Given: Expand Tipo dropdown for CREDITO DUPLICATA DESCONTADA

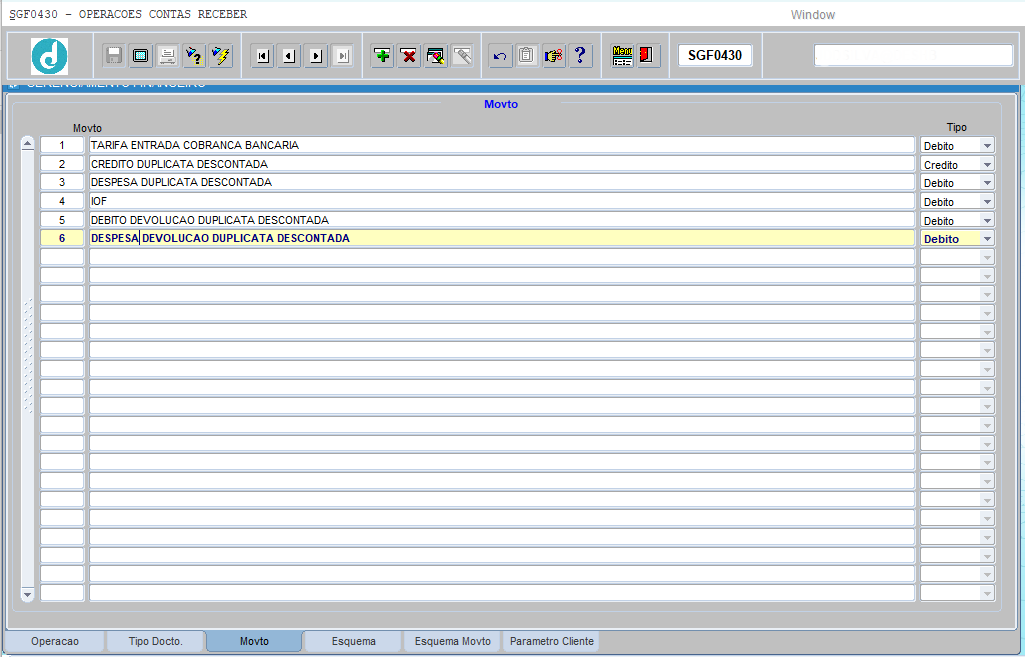Looking at the screenshot, I should coord(987,165).
